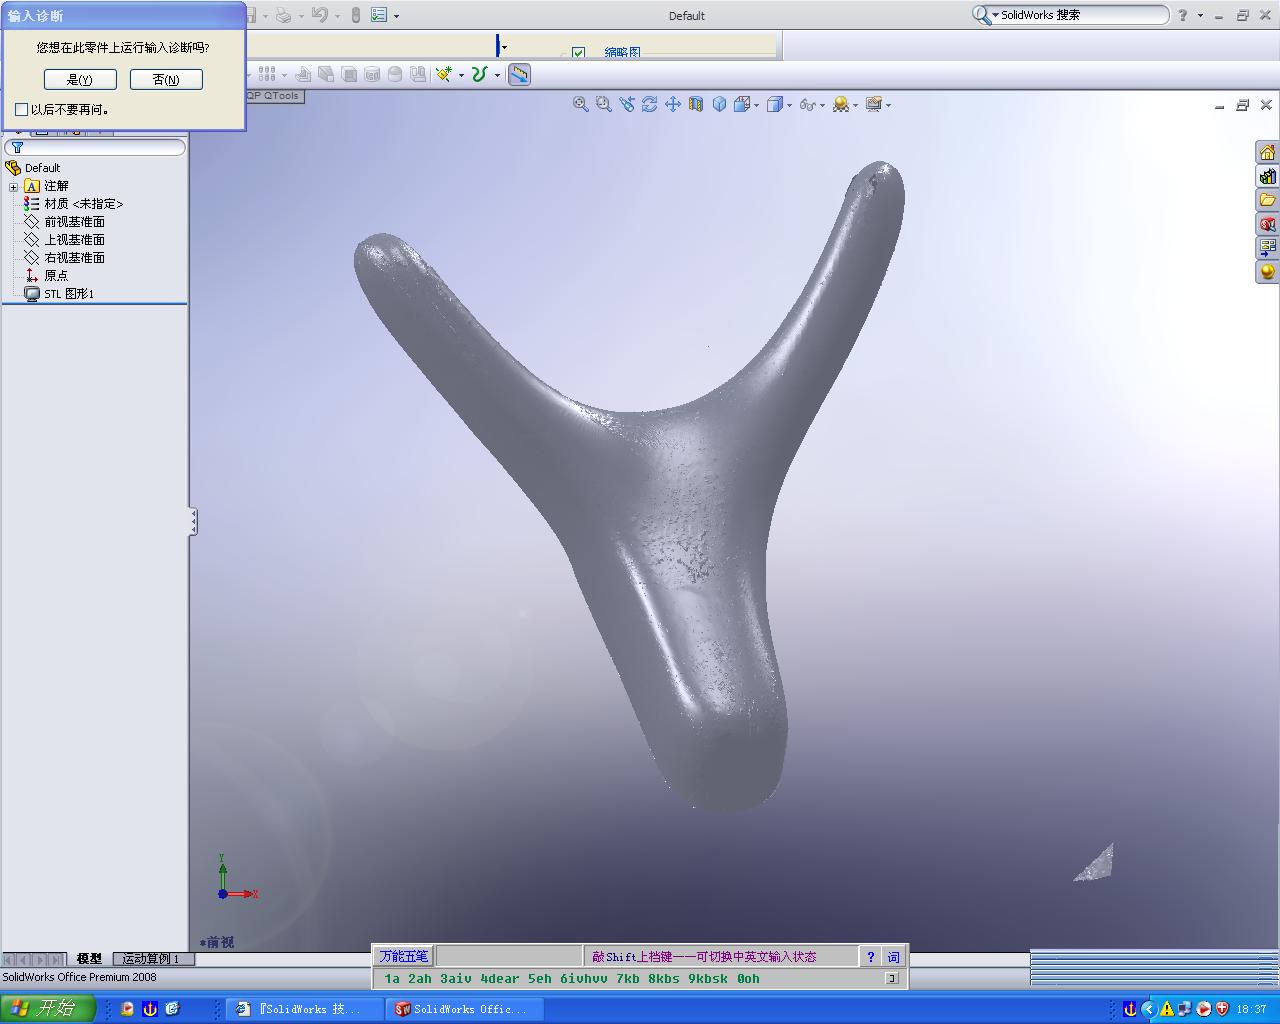Activate the Rotate View tool

pyautogui.click(x=649, y=104)
